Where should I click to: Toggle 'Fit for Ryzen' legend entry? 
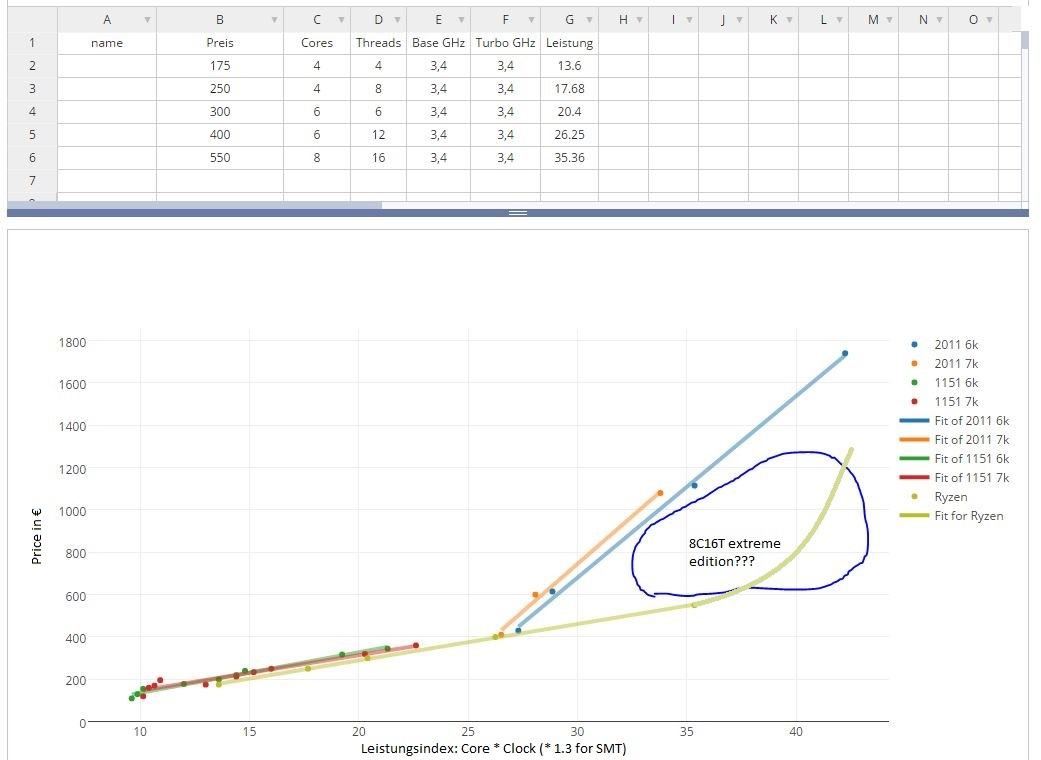(x=952, y=516)
